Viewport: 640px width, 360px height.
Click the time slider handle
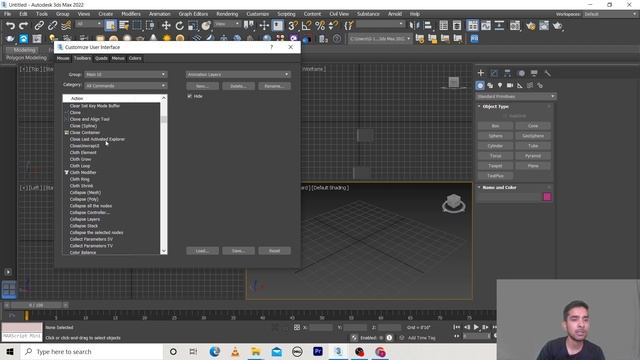point(36,305)
